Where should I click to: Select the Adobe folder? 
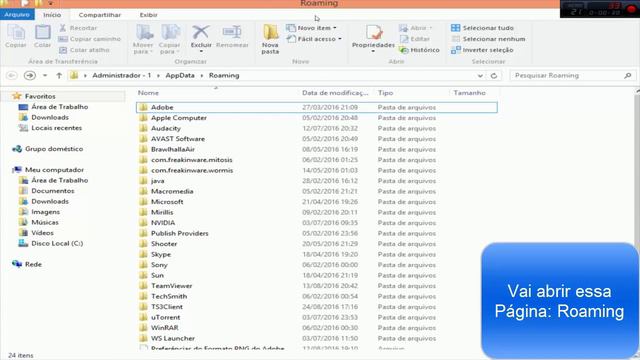(317, 107)
